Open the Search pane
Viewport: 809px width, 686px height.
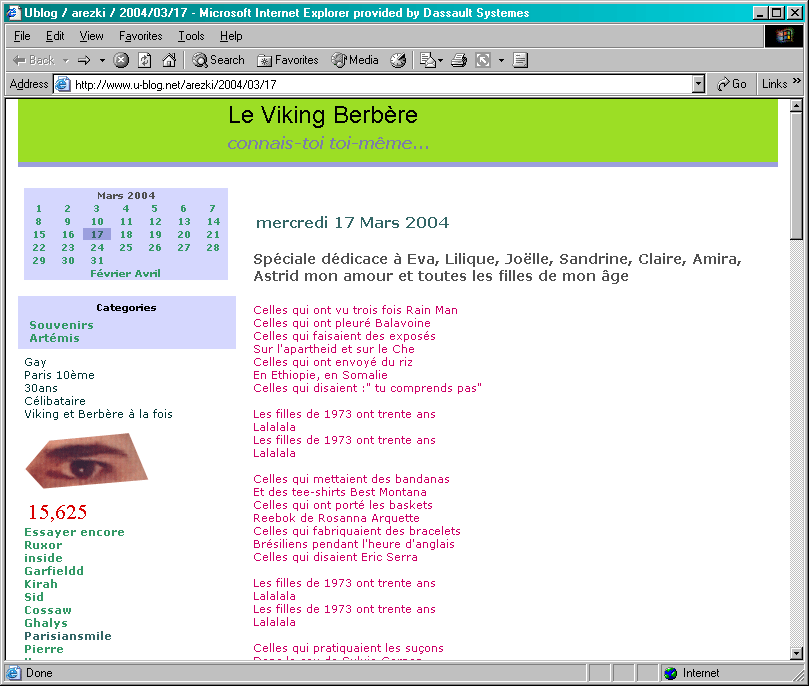point(218,60)
